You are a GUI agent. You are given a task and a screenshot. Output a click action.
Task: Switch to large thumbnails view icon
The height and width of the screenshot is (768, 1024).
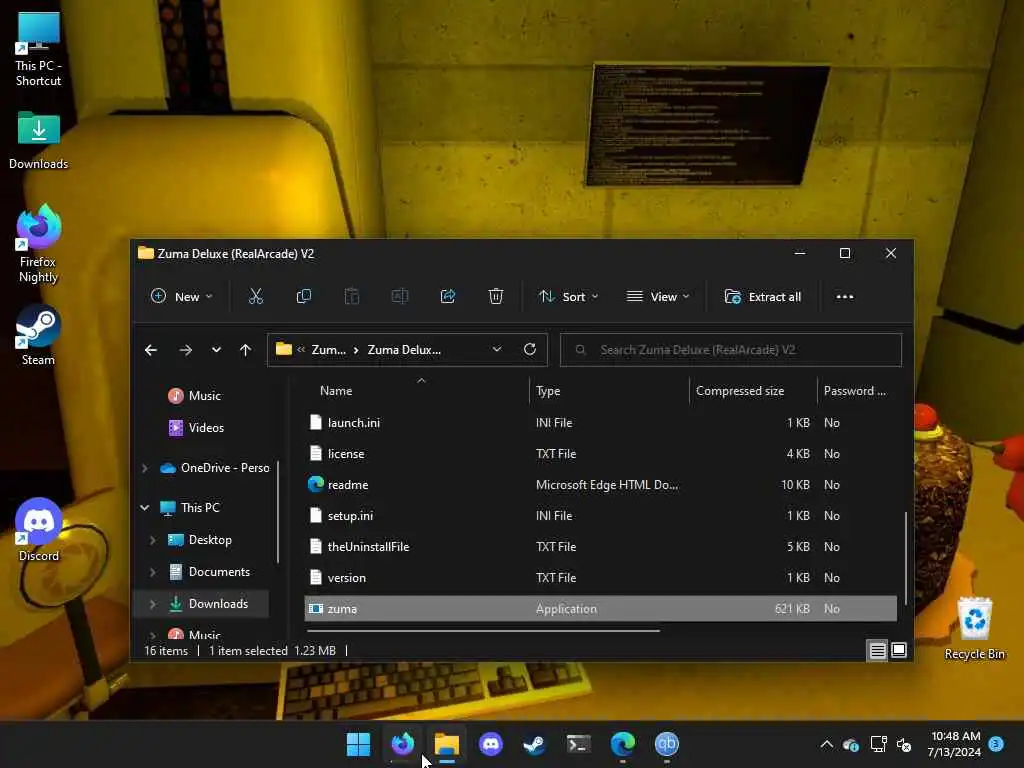coord(899,650)
